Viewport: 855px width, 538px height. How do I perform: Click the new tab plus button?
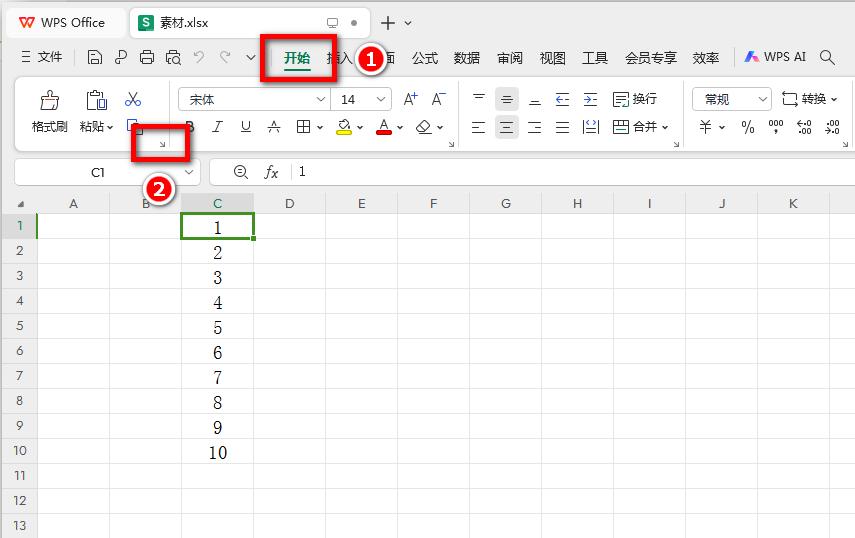click(388, 23)
